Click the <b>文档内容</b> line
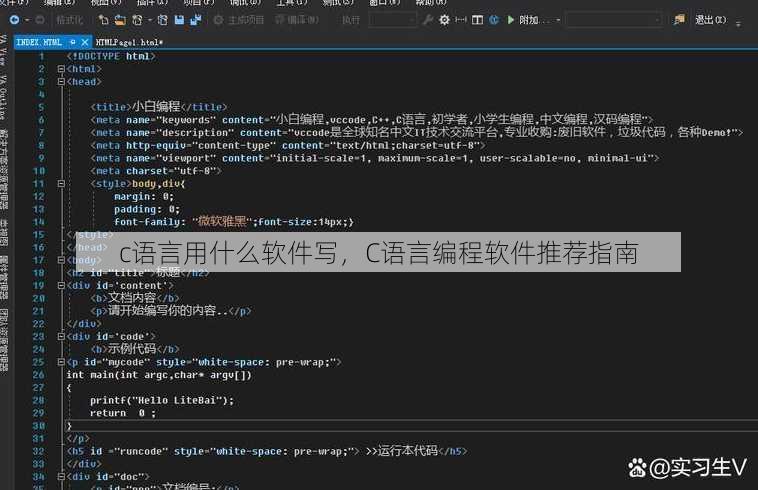The width and height of the screenshot is (758, 490). 135,298
